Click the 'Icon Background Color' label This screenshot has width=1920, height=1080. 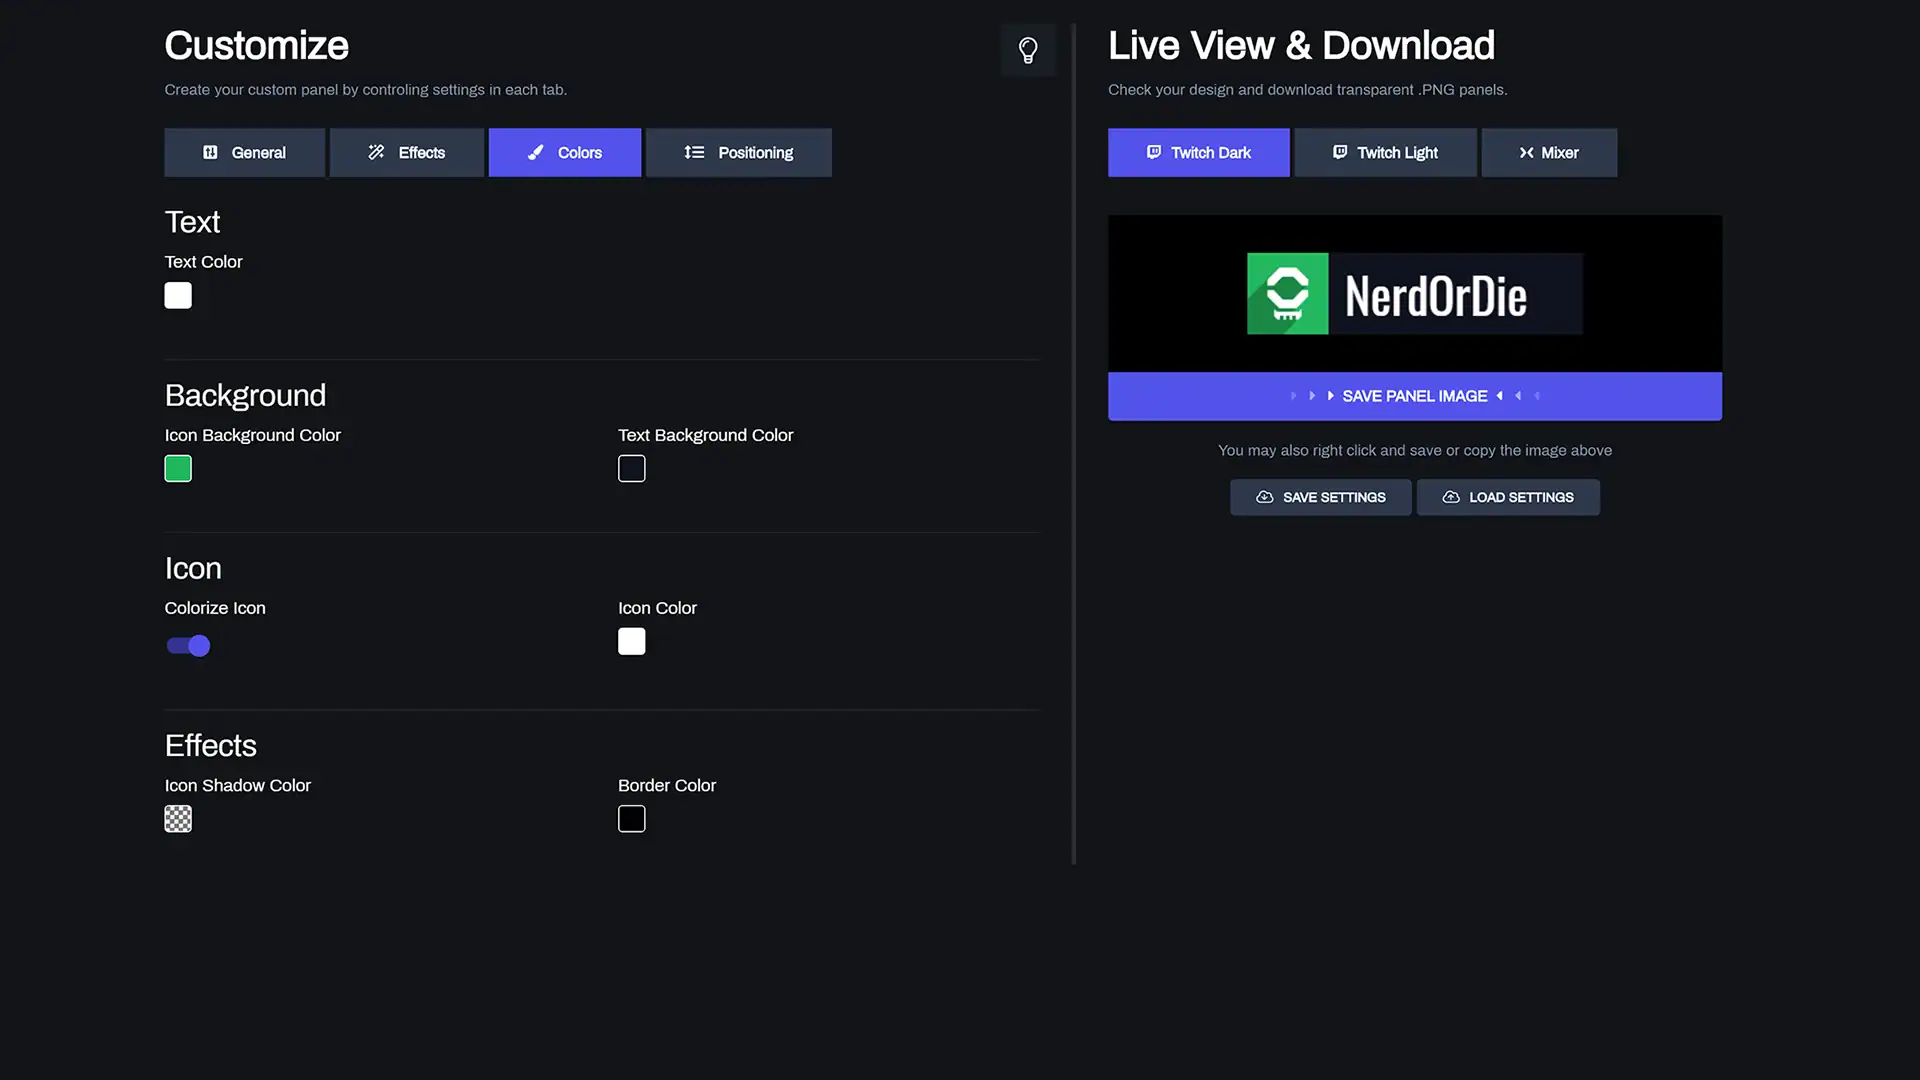[253, 435]
